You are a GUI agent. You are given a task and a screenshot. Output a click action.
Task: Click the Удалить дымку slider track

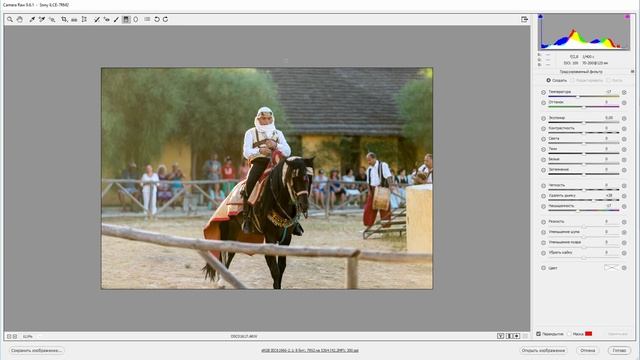coord(584,200)
